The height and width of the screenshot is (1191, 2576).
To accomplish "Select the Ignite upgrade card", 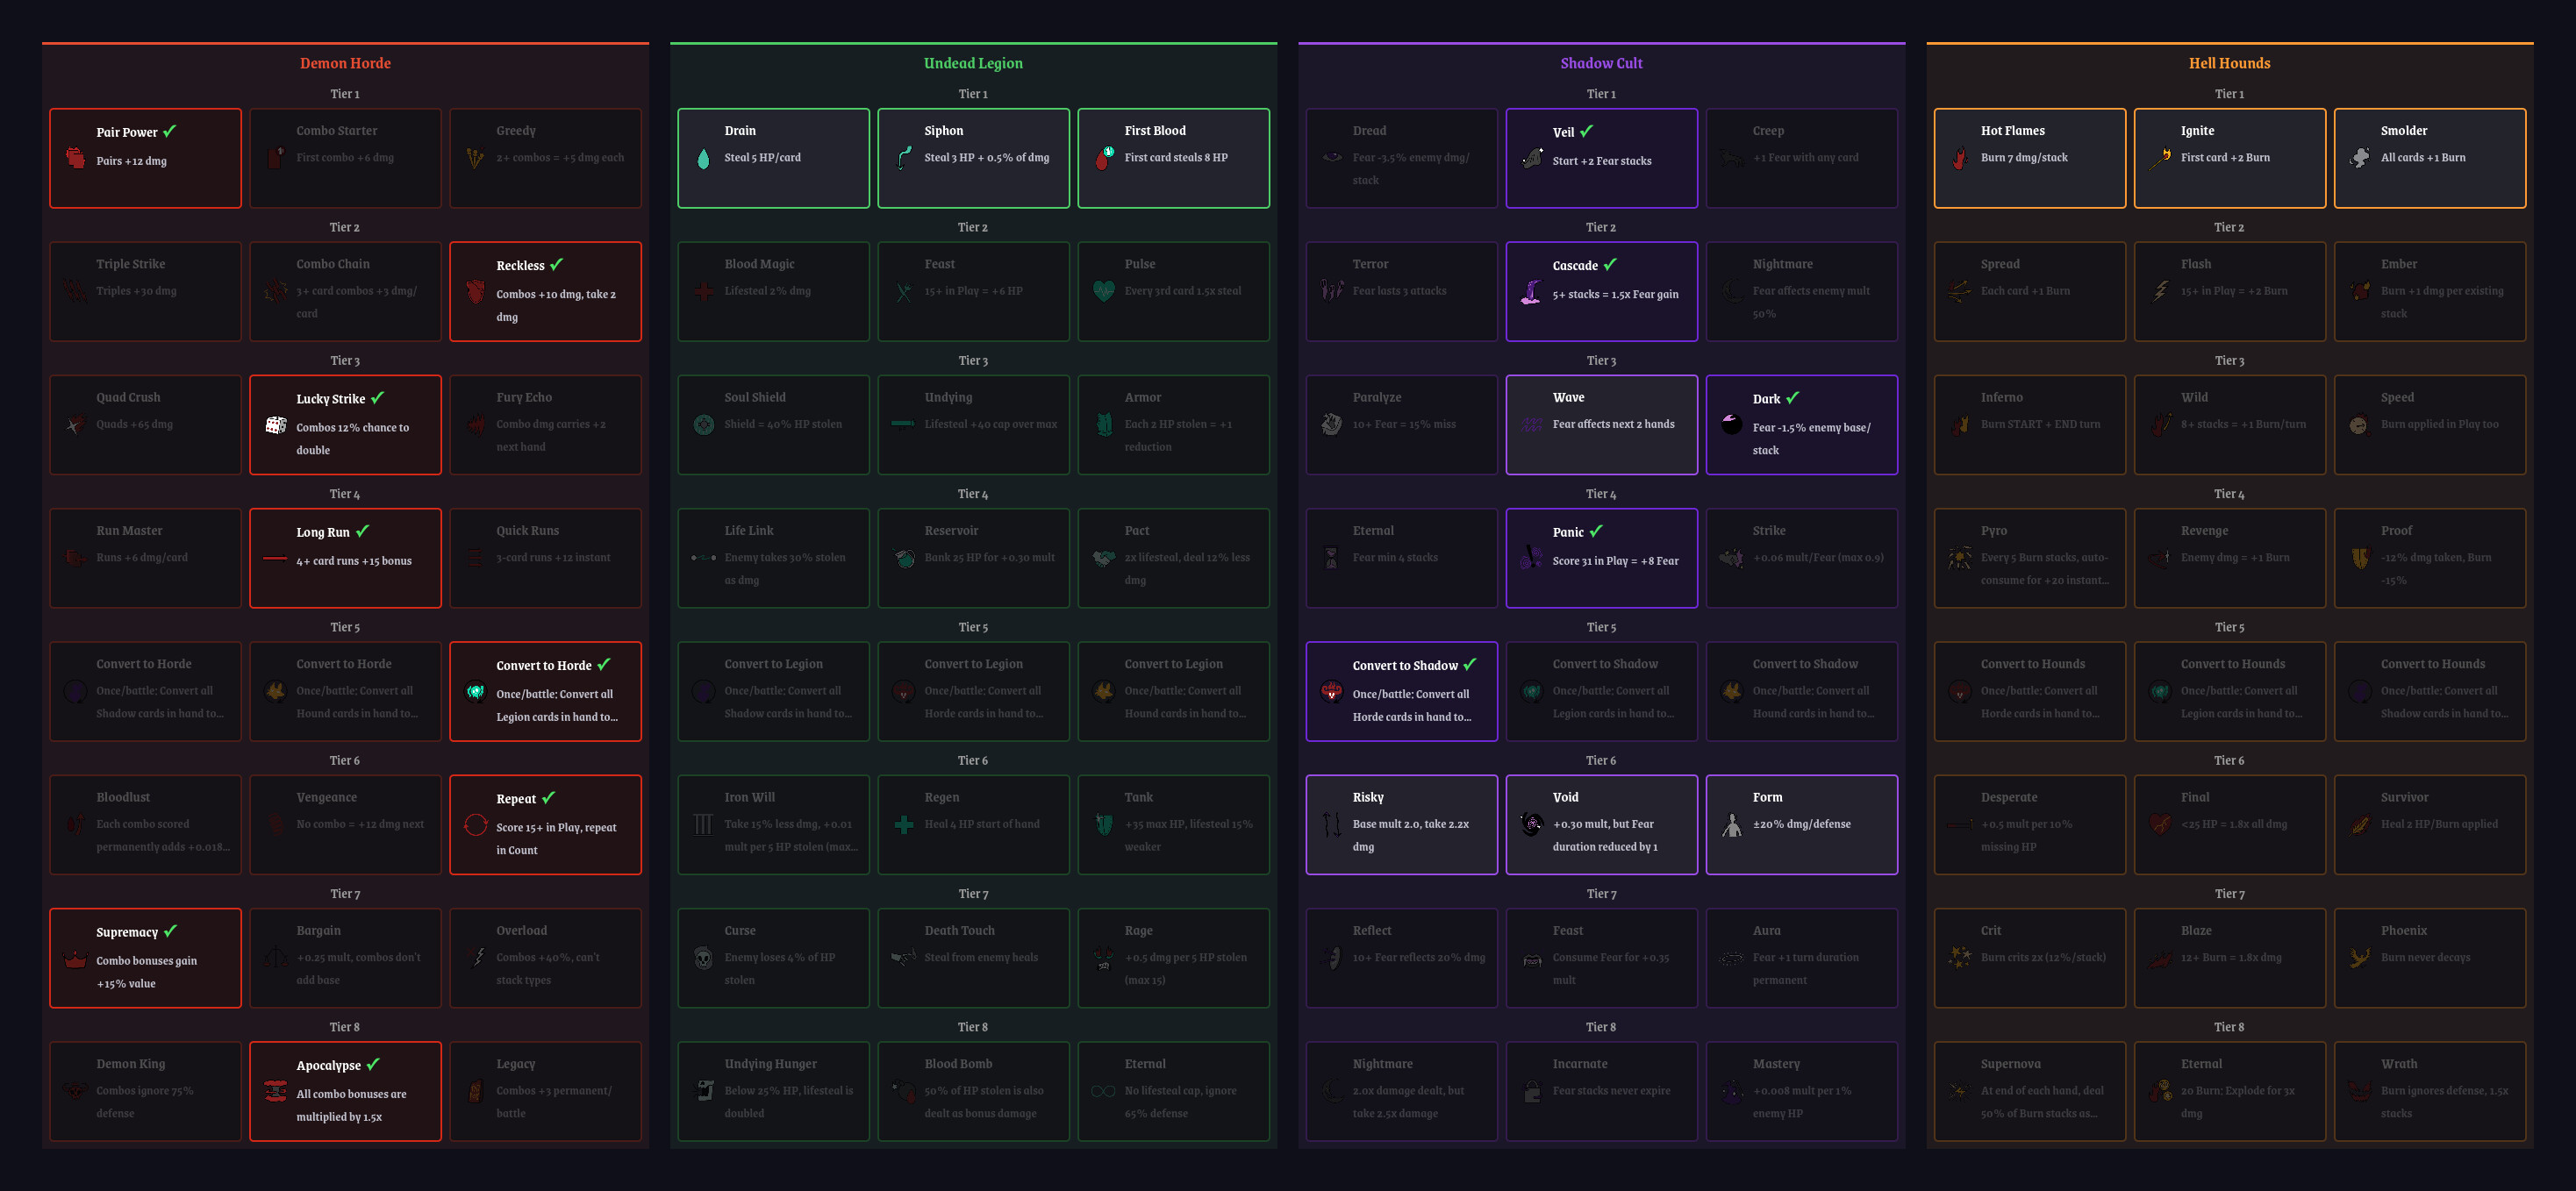I will [2229, 158].
